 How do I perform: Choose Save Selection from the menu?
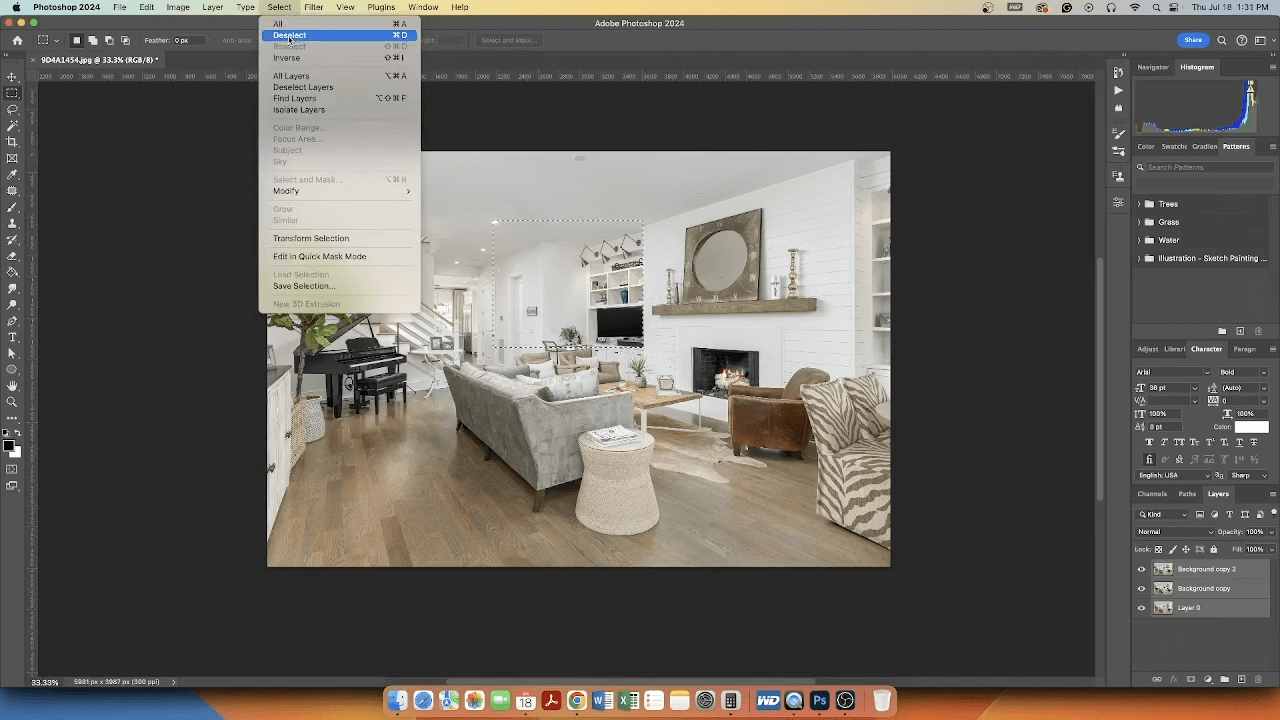pyautogui.click(x=303, y=286)
